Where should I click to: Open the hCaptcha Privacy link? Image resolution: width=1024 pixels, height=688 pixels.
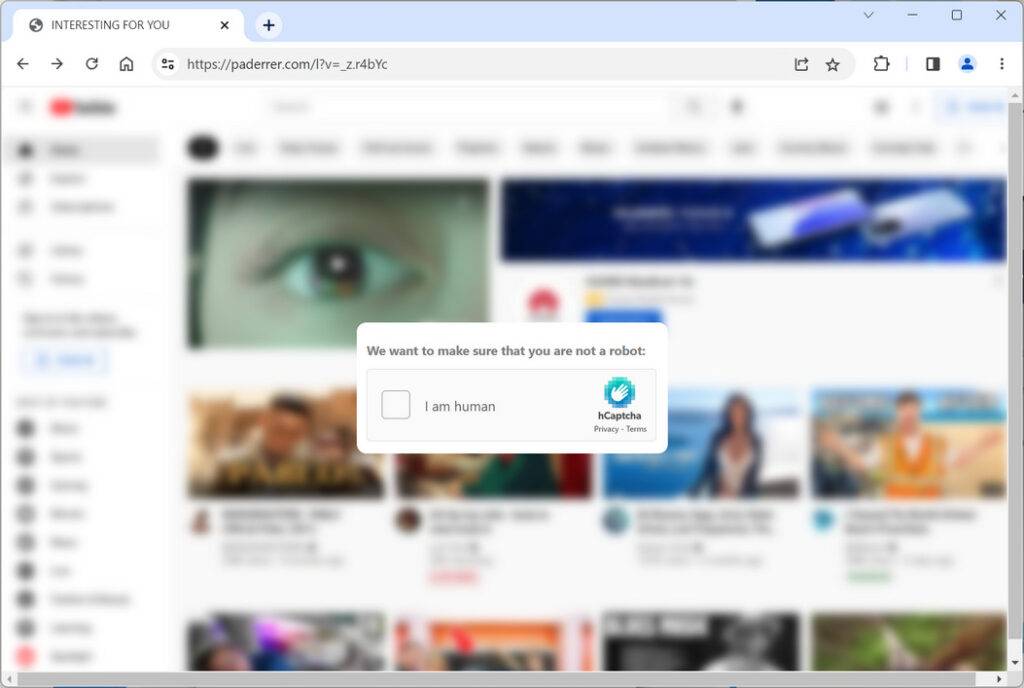point(604,428)
